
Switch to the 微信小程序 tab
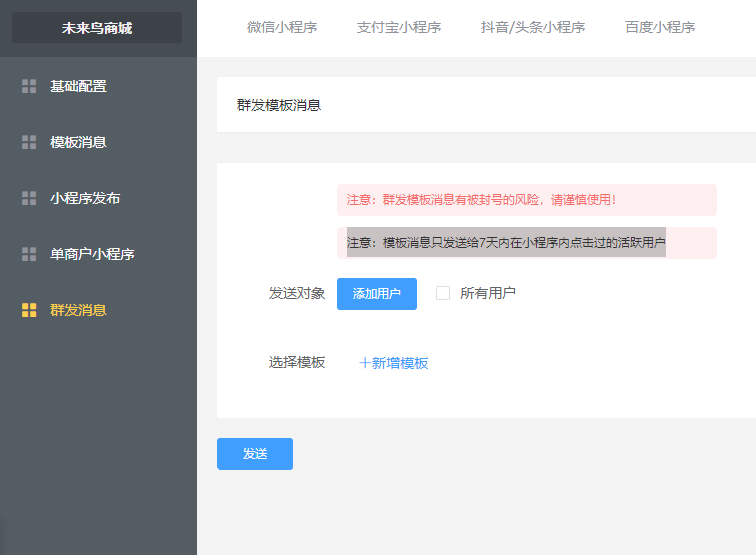point(282,27)
